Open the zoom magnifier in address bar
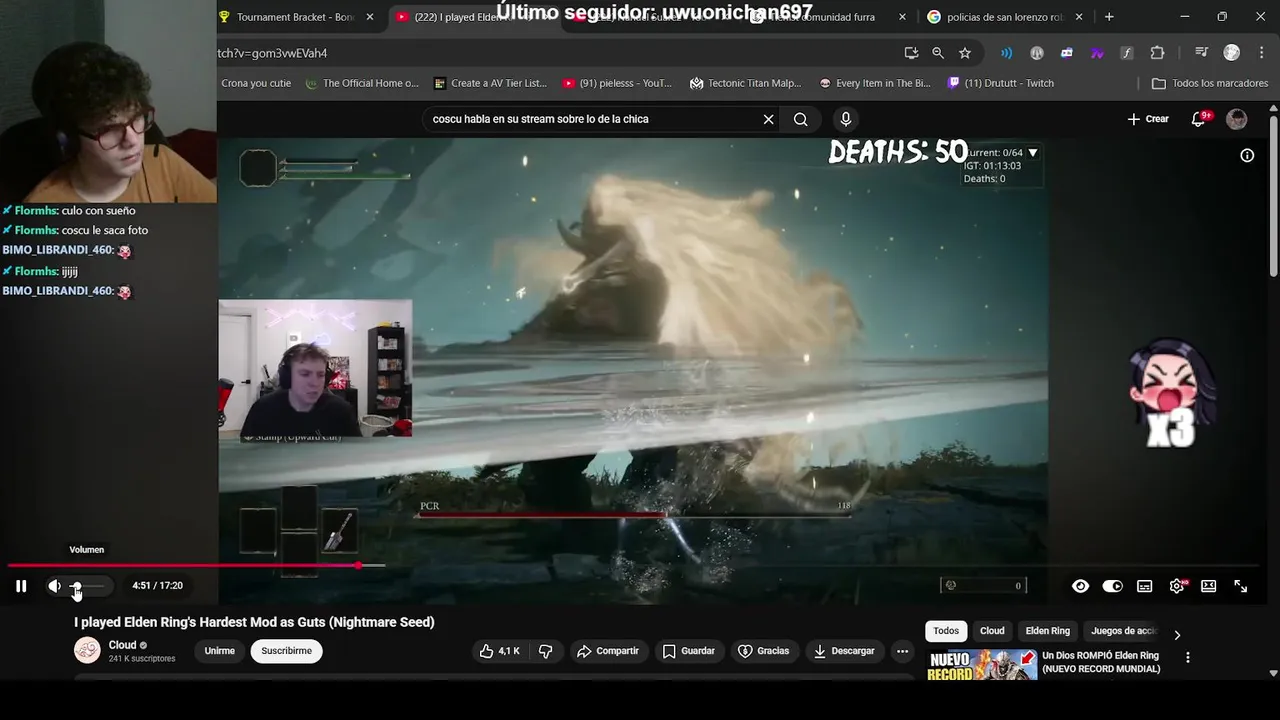The image size is (1280, 720). coord(938,53)
